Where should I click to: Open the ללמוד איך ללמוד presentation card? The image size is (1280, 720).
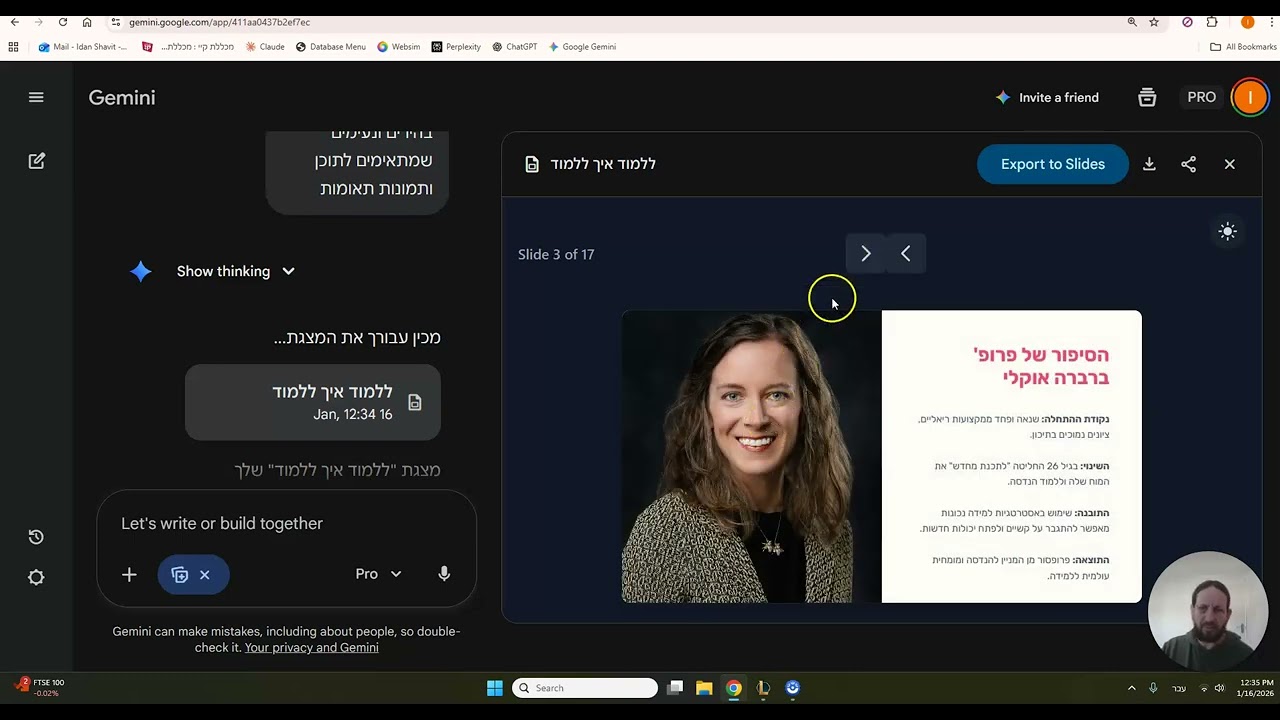[x=313, y=402]
